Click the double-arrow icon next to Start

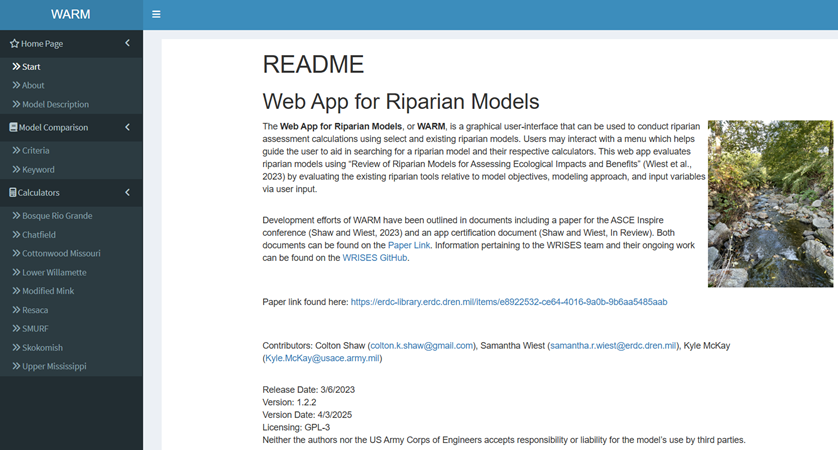tap(16, 66)
